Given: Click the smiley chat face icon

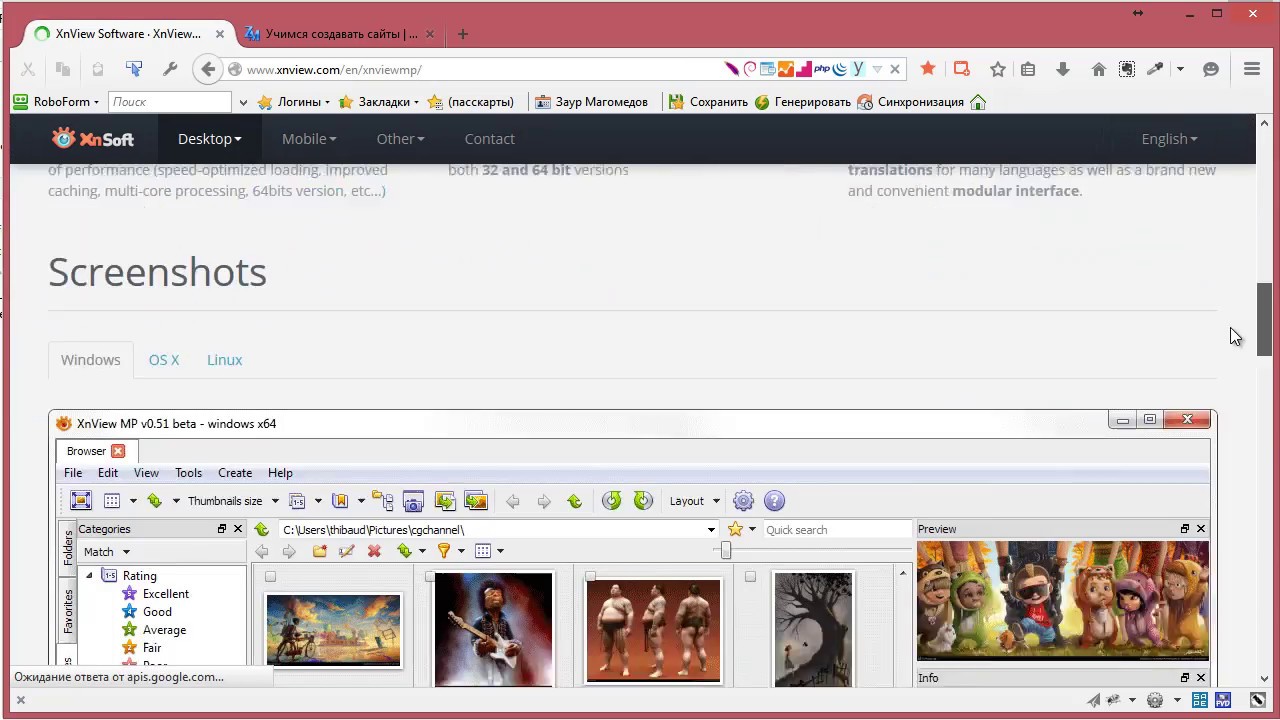Looking at the screenshot, I should pyautogui.click(x=1211, y=69).
